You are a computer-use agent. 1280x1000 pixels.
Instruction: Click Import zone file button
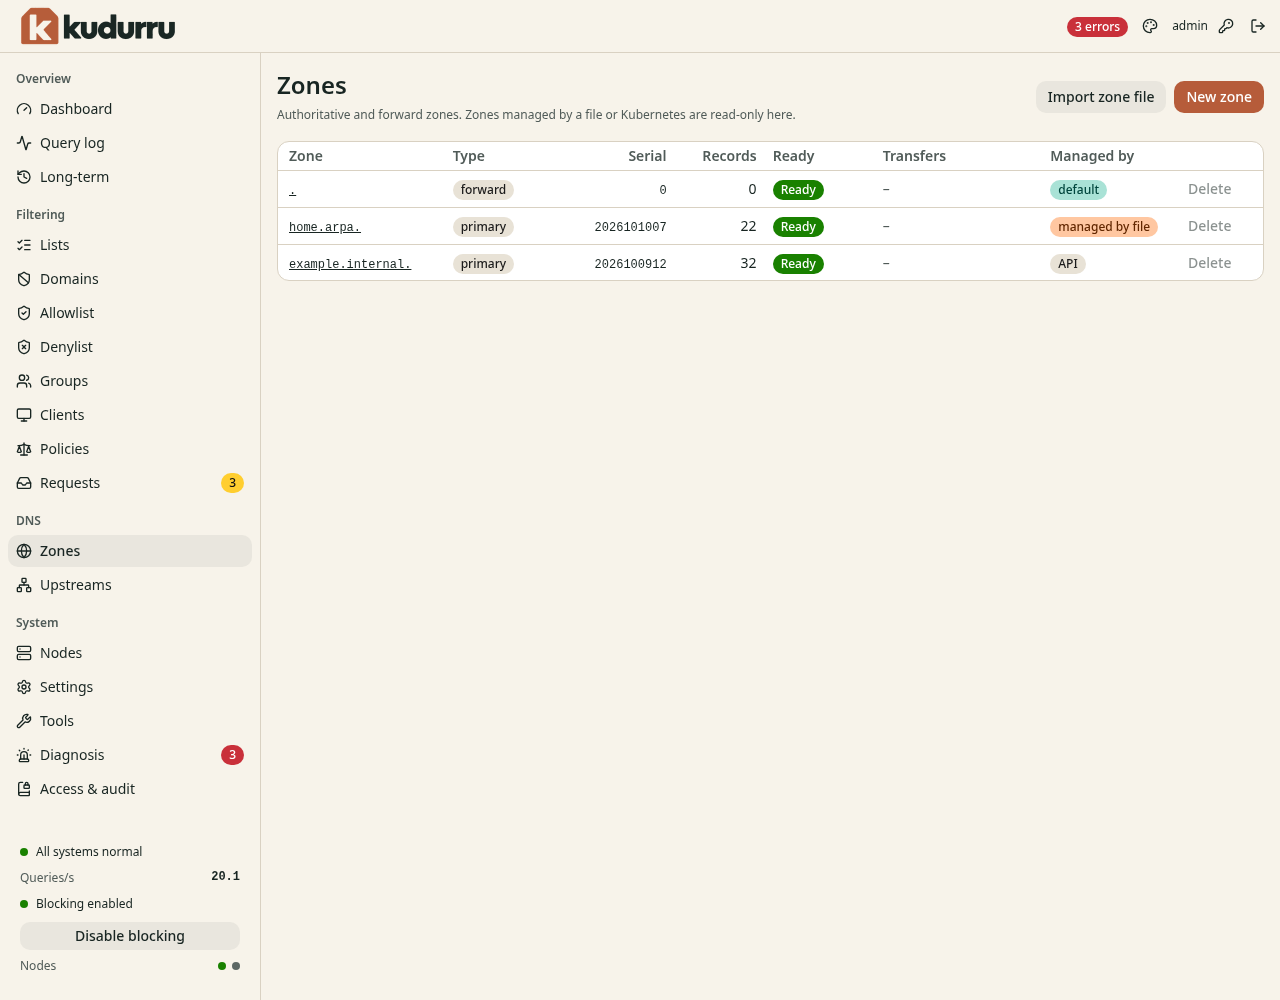click(1101, 97)
